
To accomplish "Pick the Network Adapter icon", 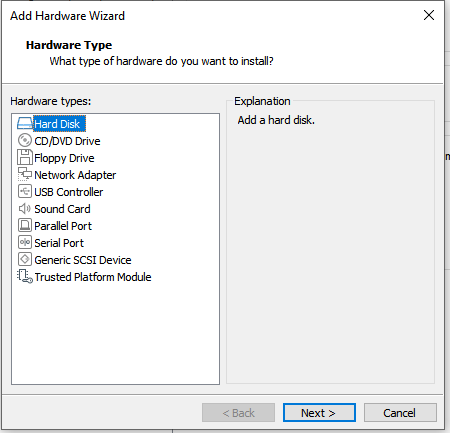I will pyautogui.click(x=25, y=174).
